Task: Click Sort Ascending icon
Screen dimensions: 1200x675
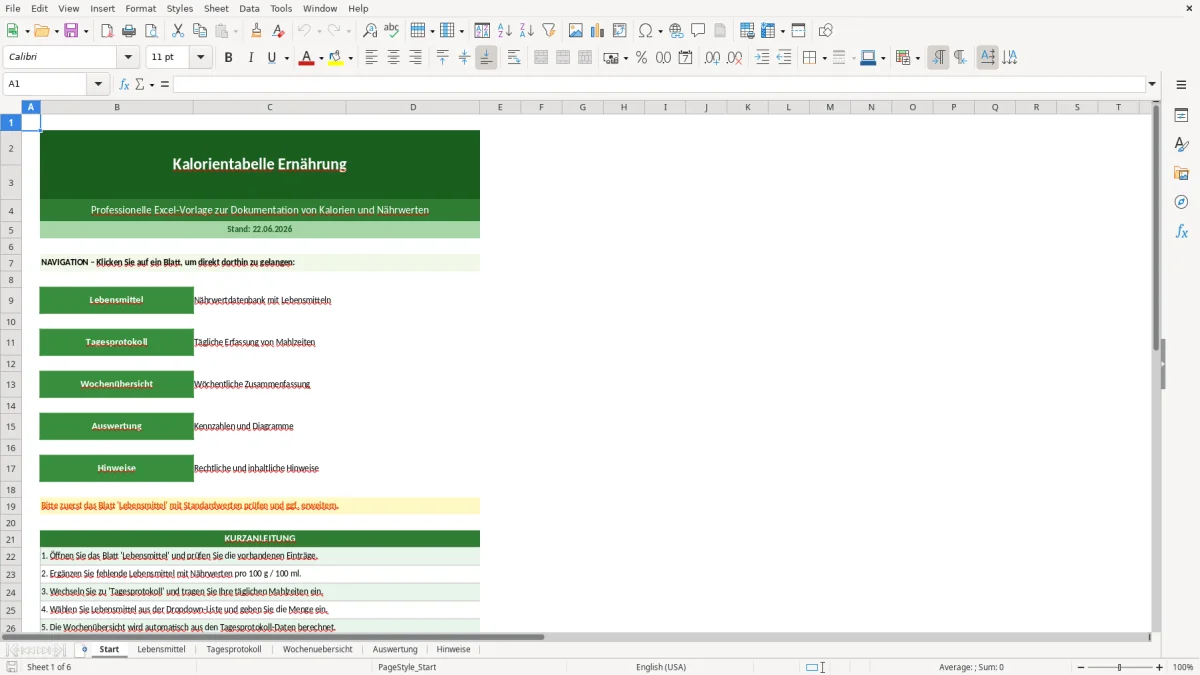Action: (505, 31)
